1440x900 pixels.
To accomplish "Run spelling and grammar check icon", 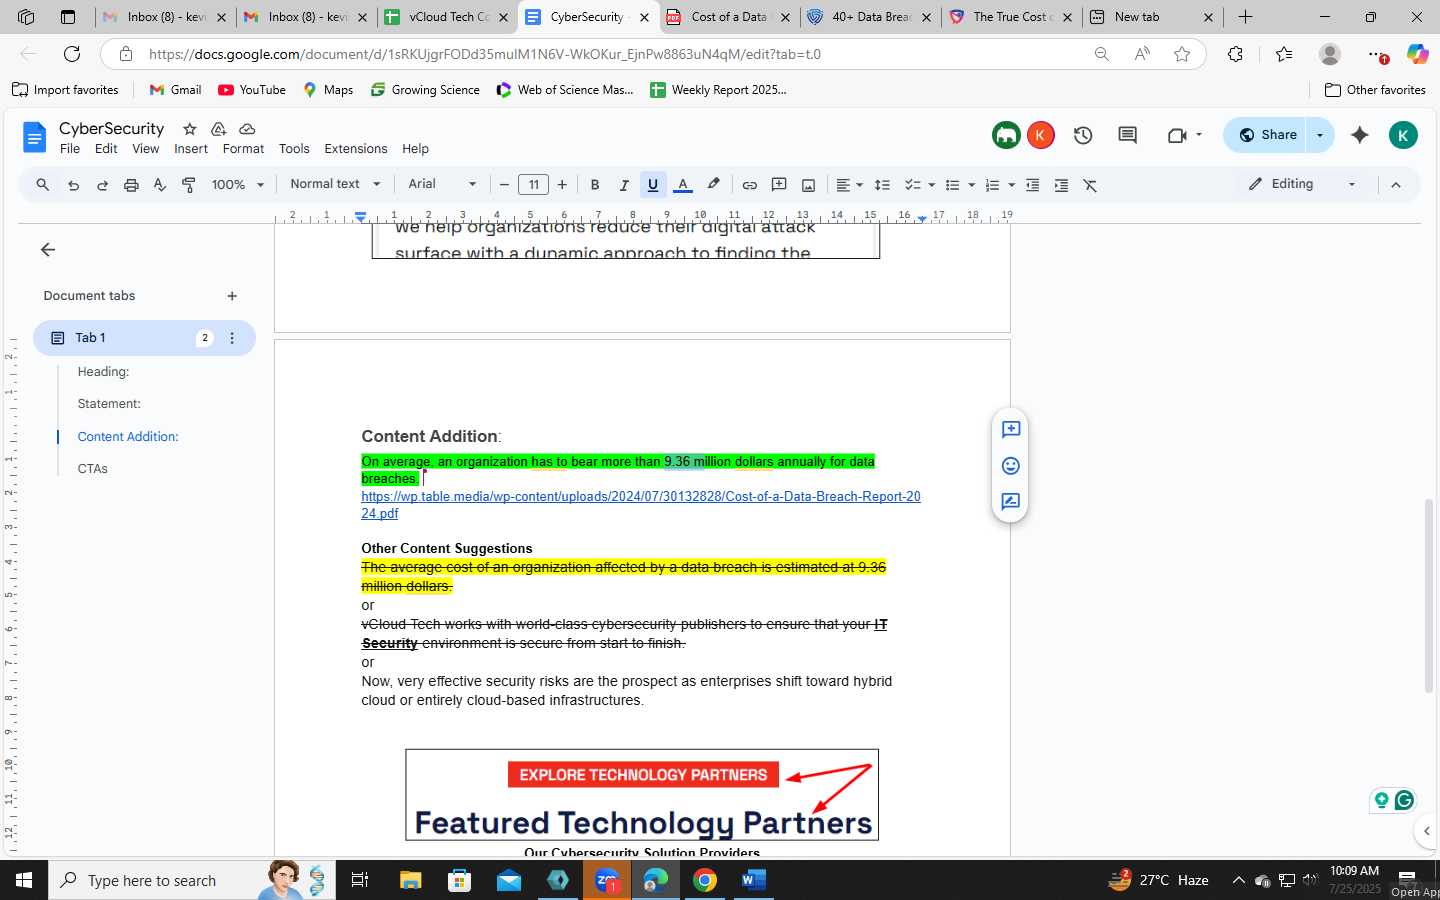I will pyautogui.click(x=160, y=185).
